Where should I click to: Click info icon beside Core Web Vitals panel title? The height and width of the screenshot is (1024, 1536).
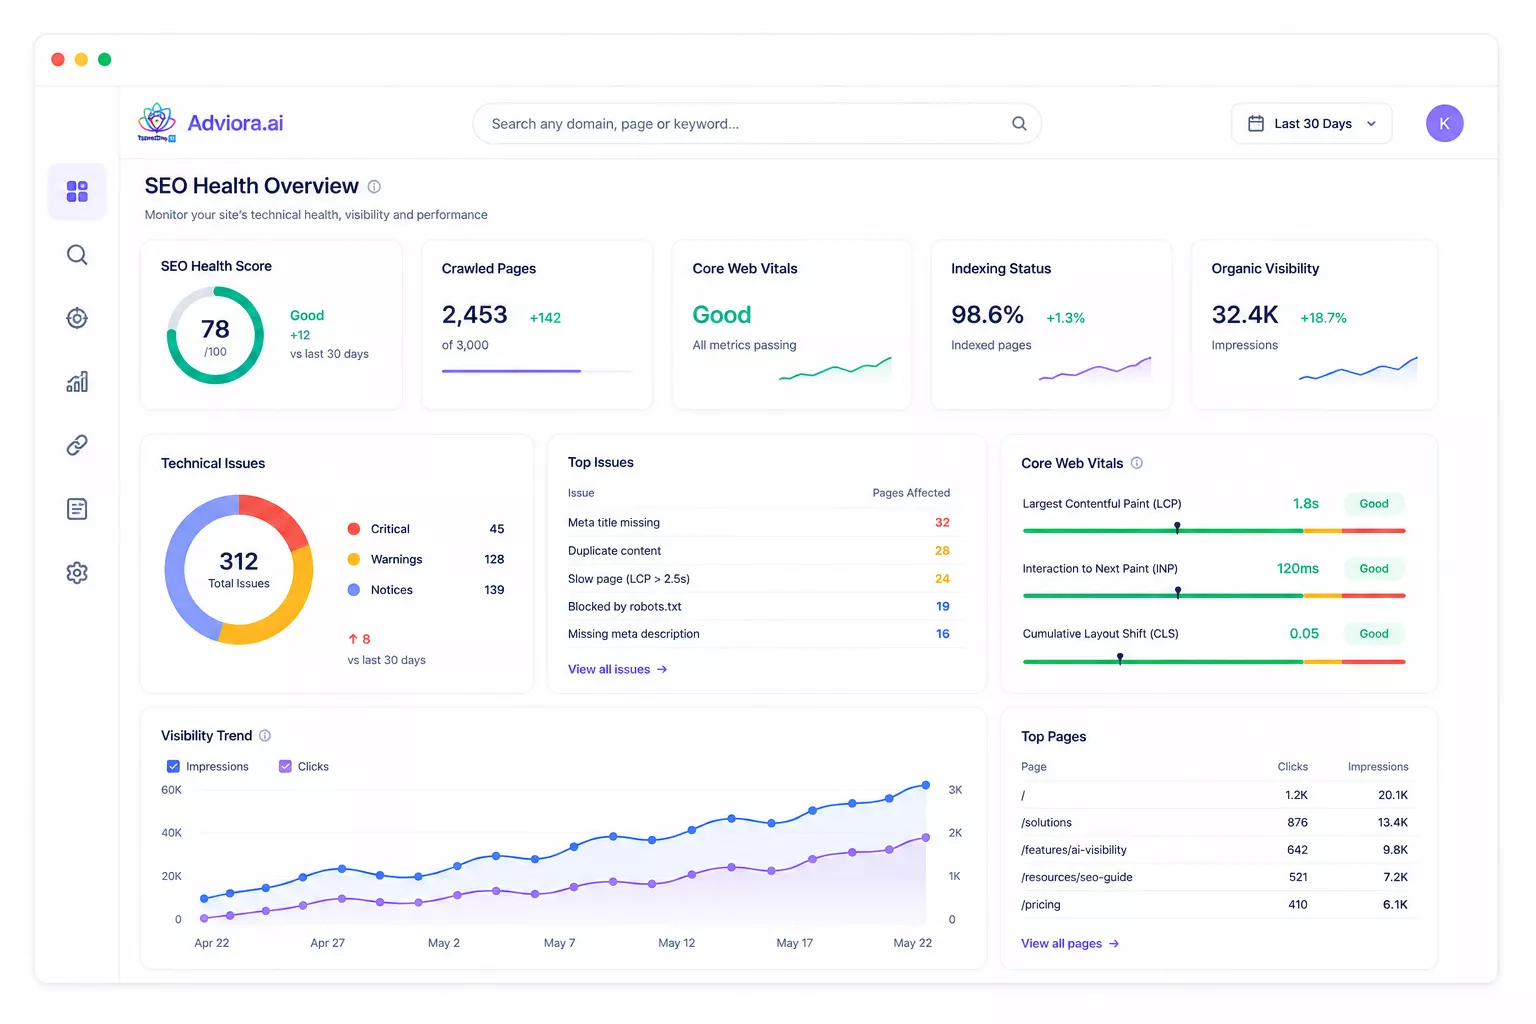pos(1136,463)
